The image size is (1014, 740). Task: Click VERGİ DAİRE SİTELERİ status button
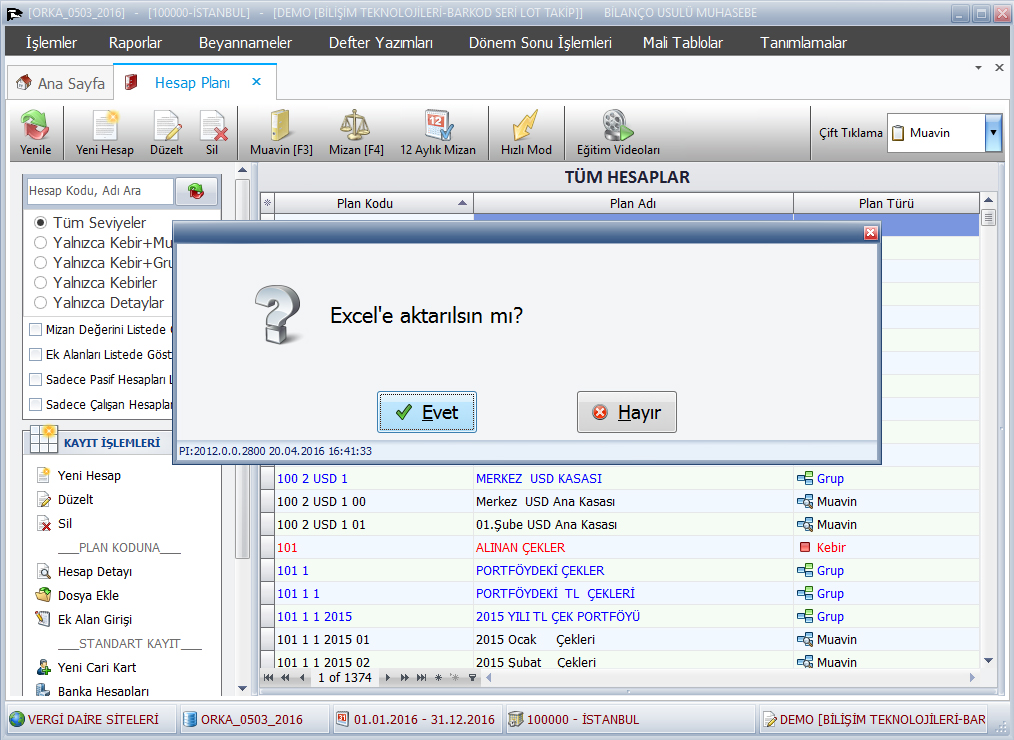(91, 719)
